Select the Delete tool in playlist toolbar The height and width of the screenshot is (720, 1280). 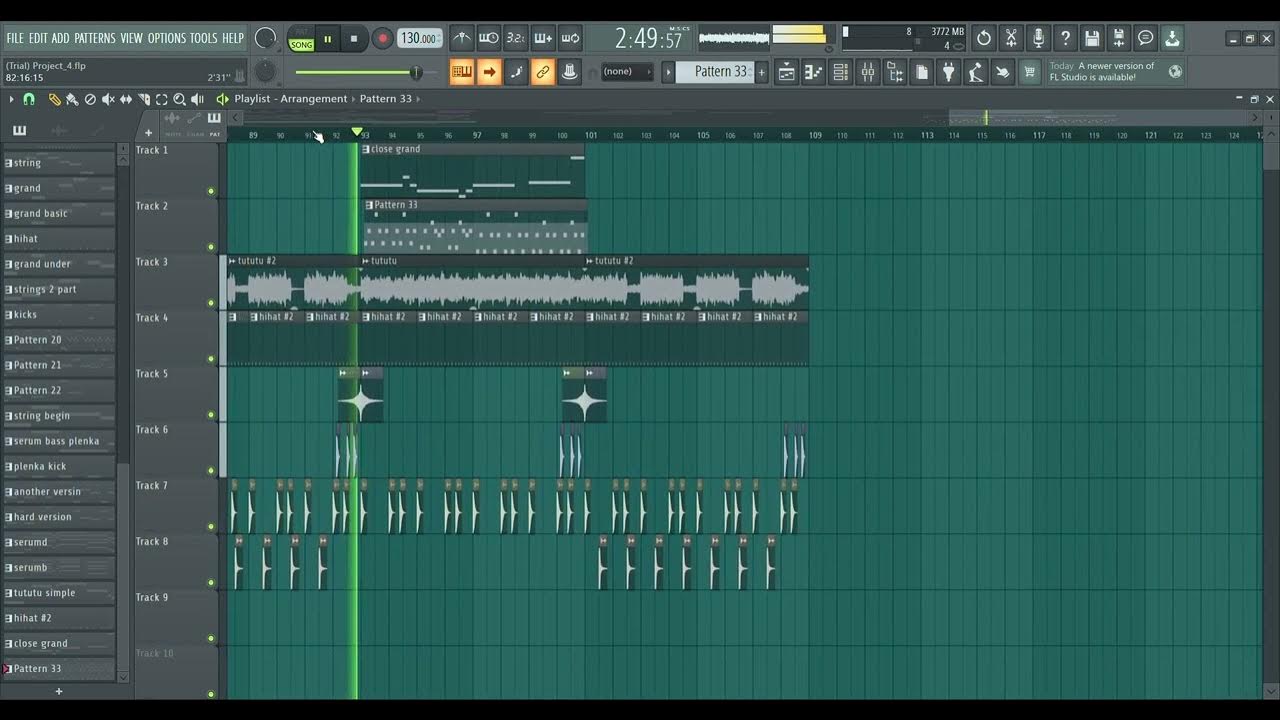(x=90, y=99)
